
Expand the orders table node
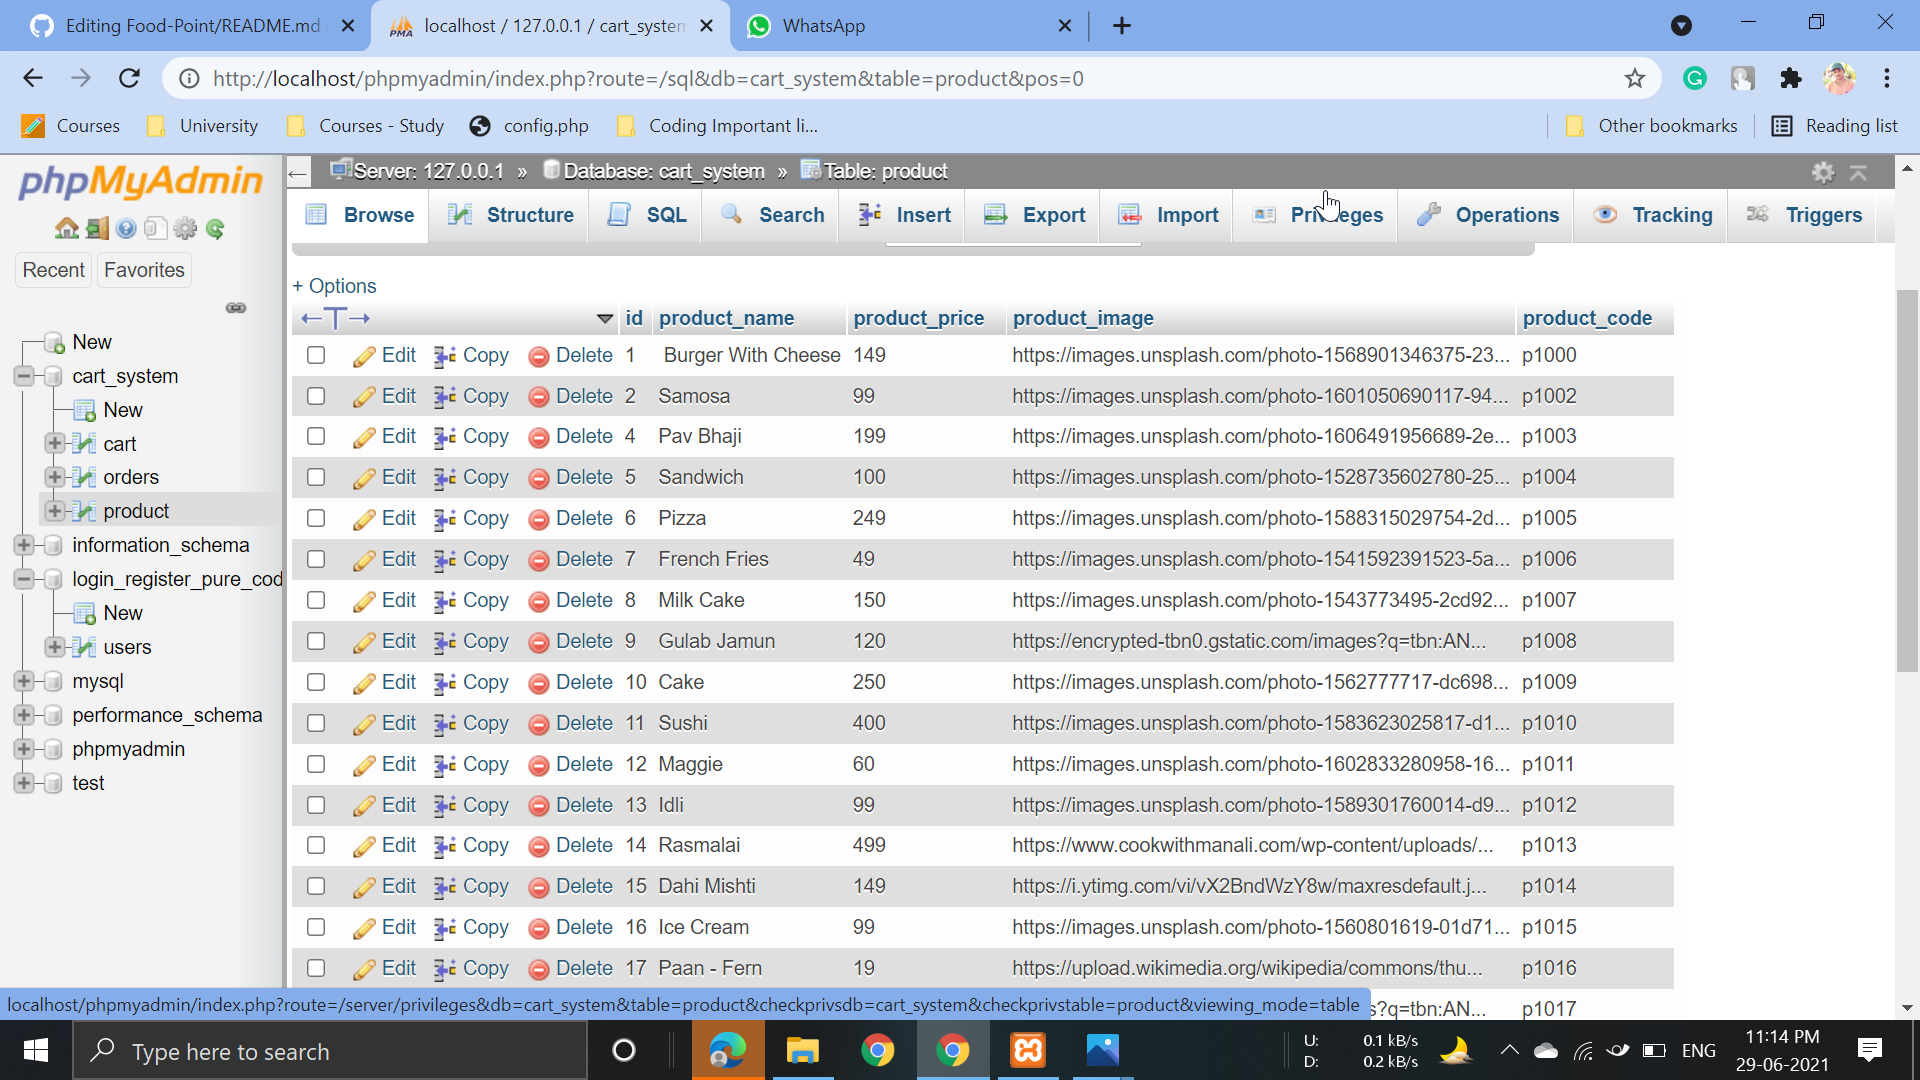[x=54, y=477]
